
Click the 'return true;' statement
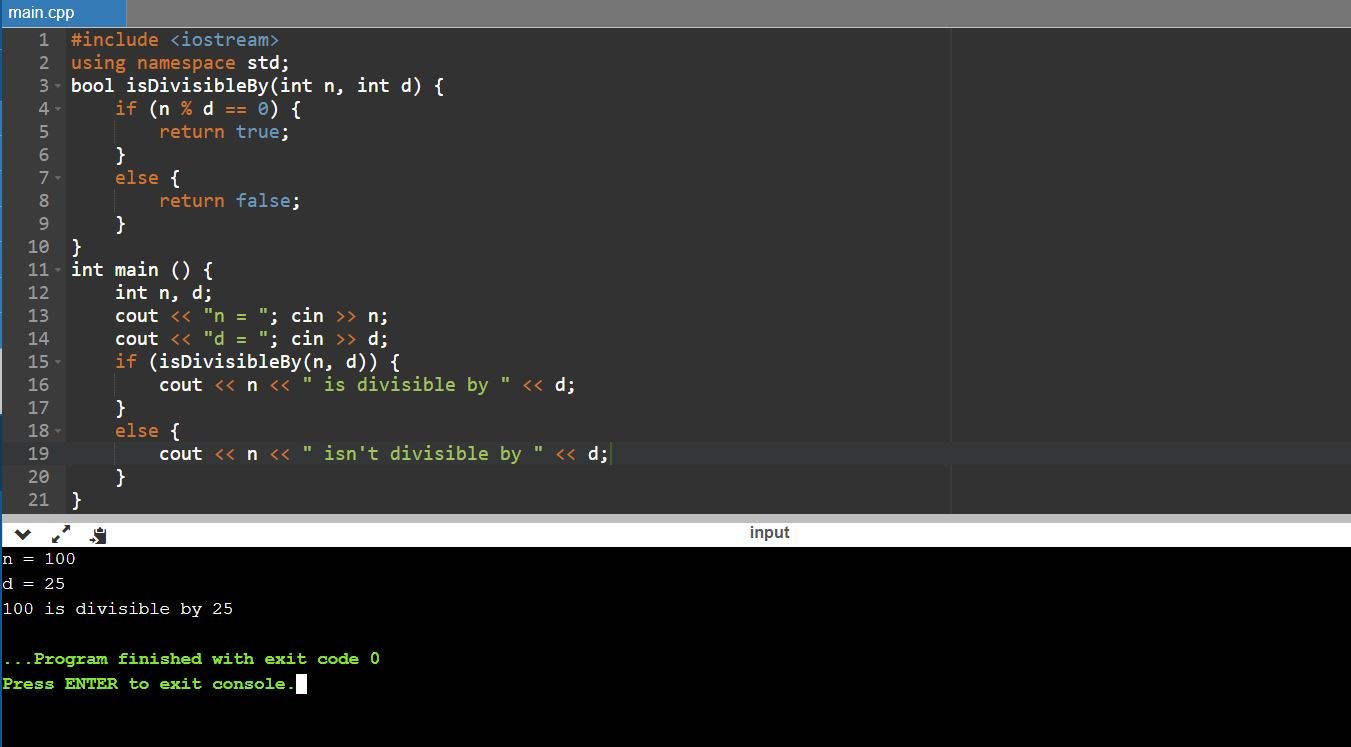224,132
